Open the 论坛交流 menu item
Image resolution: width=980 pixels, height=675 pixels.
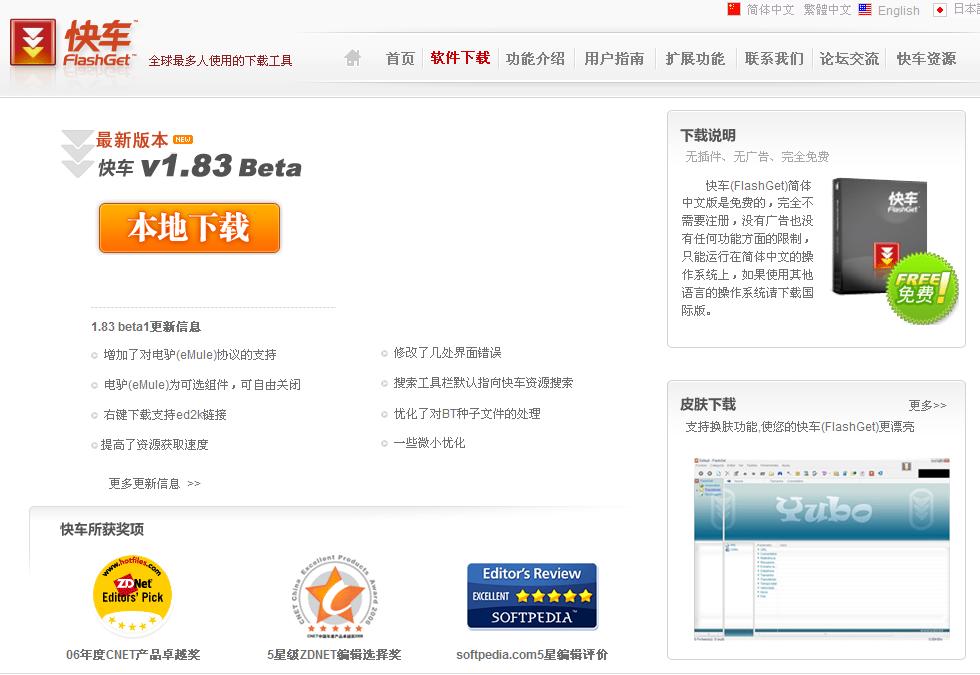click(x=849, y=59)
